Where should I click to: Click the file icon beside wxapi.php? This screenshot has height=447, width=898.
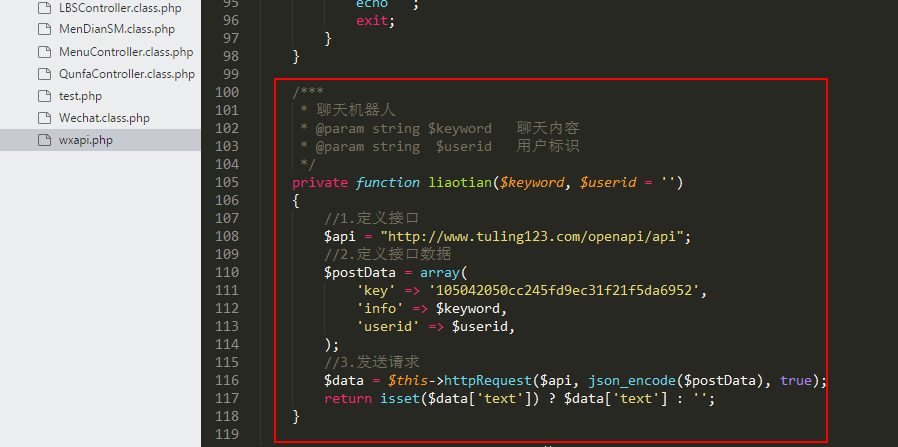(41, 140)
